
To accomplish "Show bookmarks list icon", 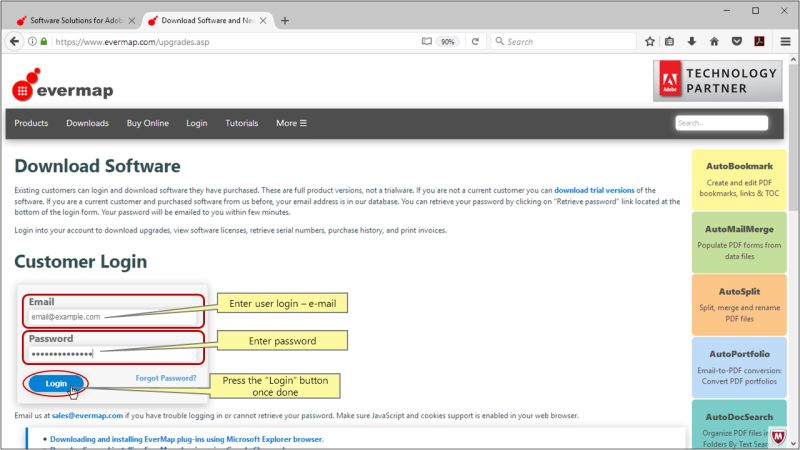I will (x=669, y=41).
